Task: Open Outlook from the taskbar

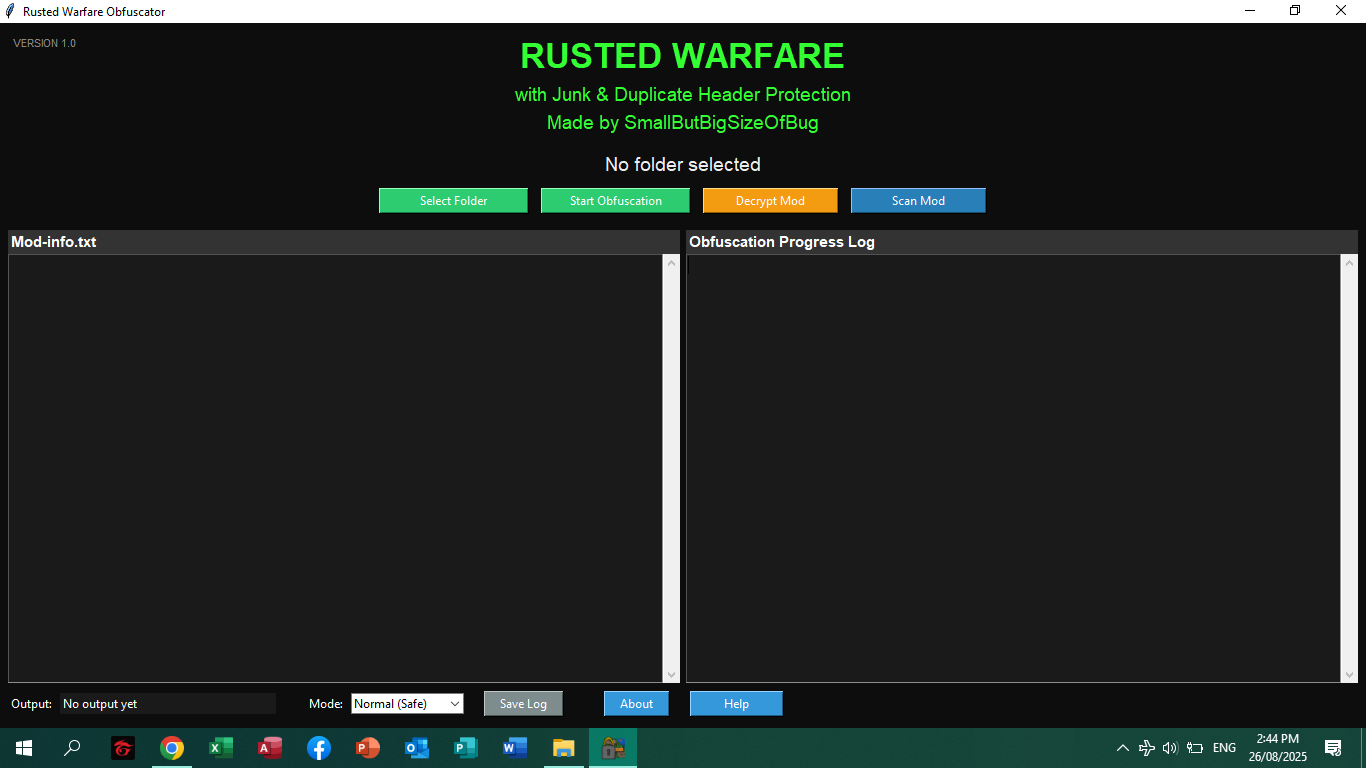Action: [417, 747]
